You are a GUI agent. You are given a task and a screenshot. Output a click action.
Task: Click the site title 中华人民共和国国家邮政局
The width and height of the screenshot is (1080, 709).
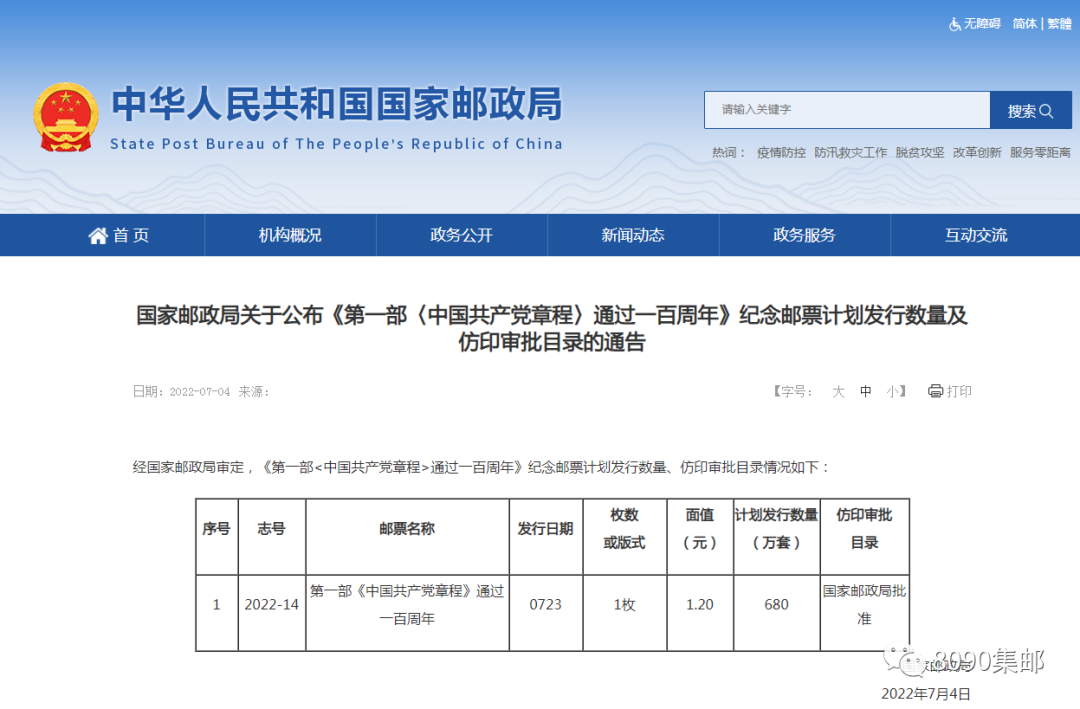(x=337, y=104)
